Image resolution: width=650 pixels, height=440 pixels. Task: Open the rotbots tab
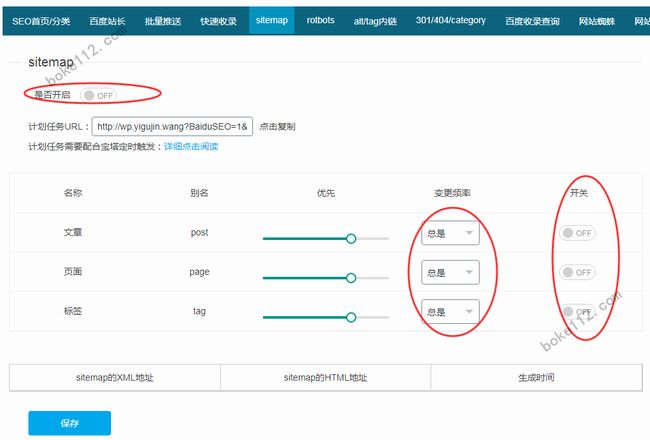pyautogui.click(x=320, y=20)
